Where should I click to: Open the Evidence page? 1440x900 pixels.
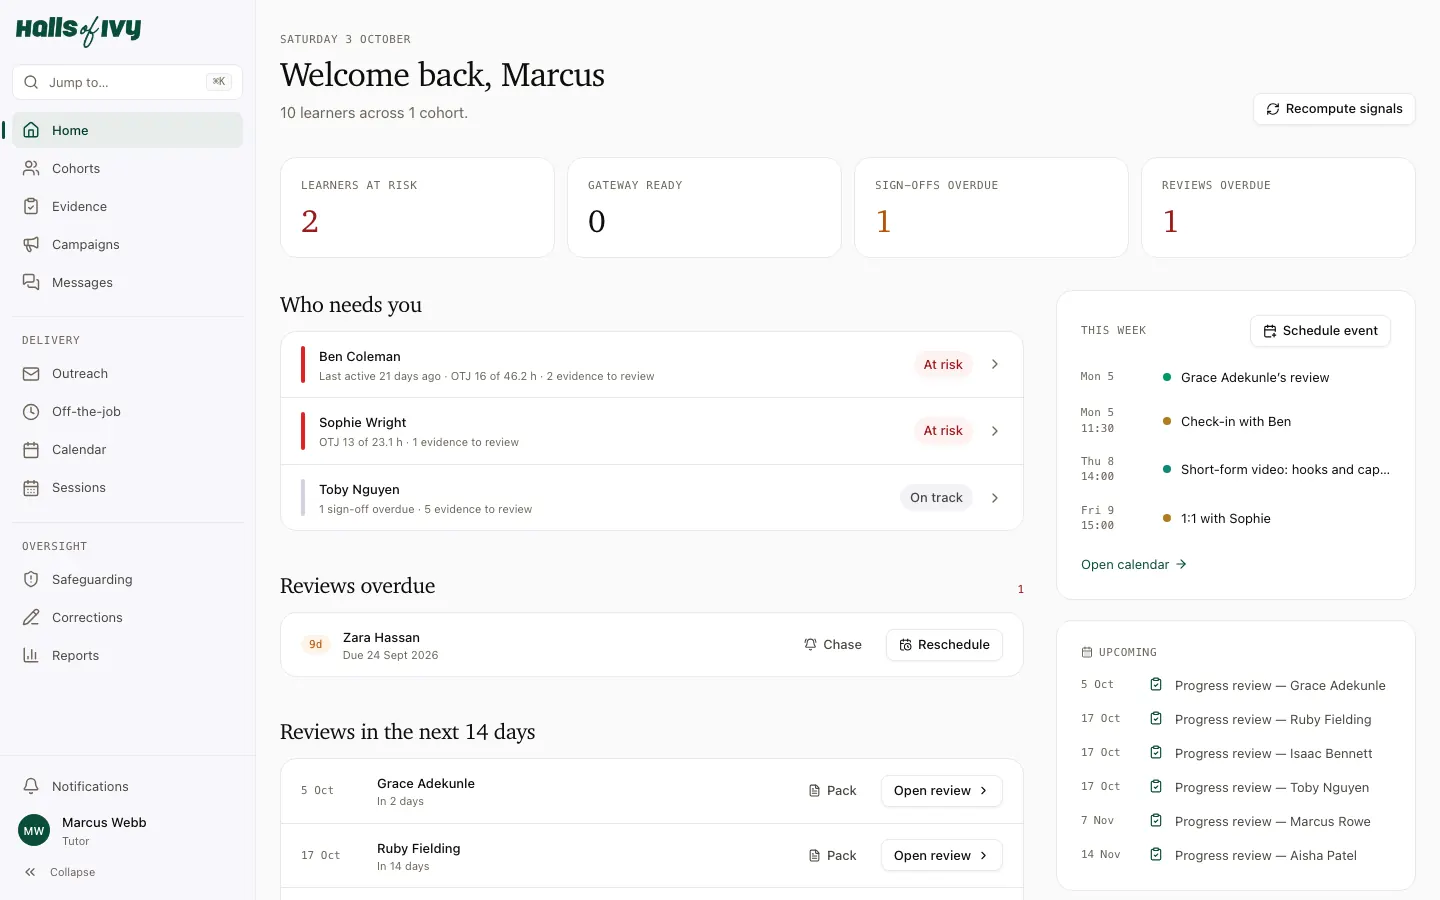[x=127, y=206]
